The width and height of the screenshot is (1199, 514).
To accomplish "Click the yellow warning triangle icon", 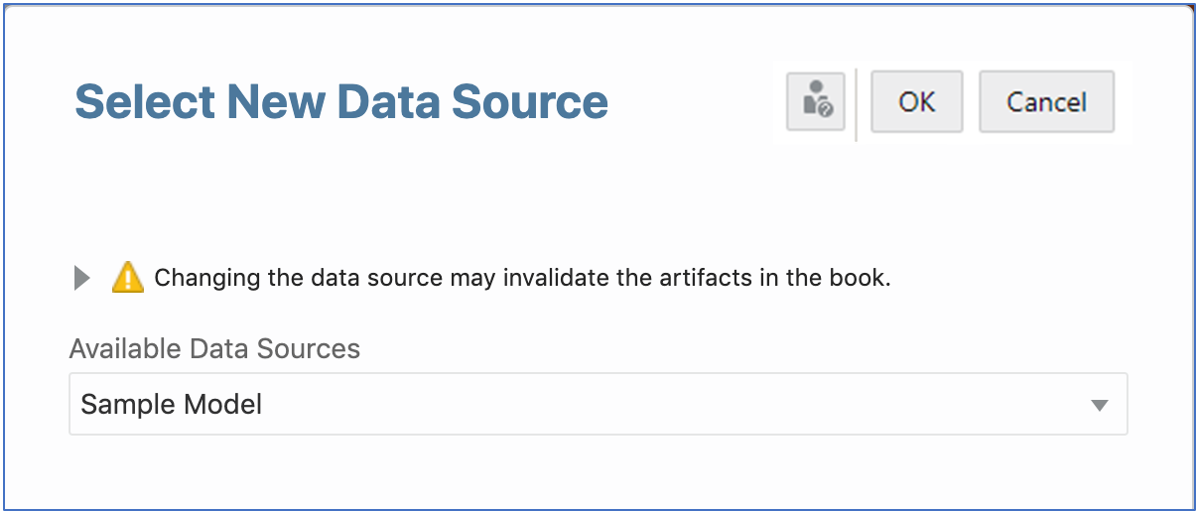I will [x=128, y=277].
